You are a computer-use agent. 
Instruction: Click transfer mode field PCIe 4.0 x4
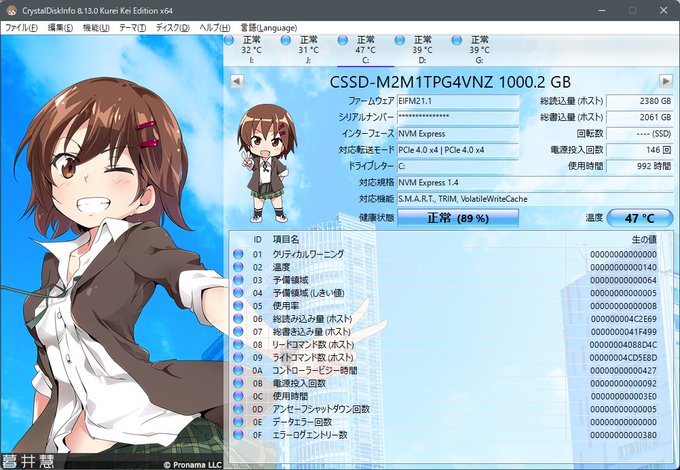[458, 150]
